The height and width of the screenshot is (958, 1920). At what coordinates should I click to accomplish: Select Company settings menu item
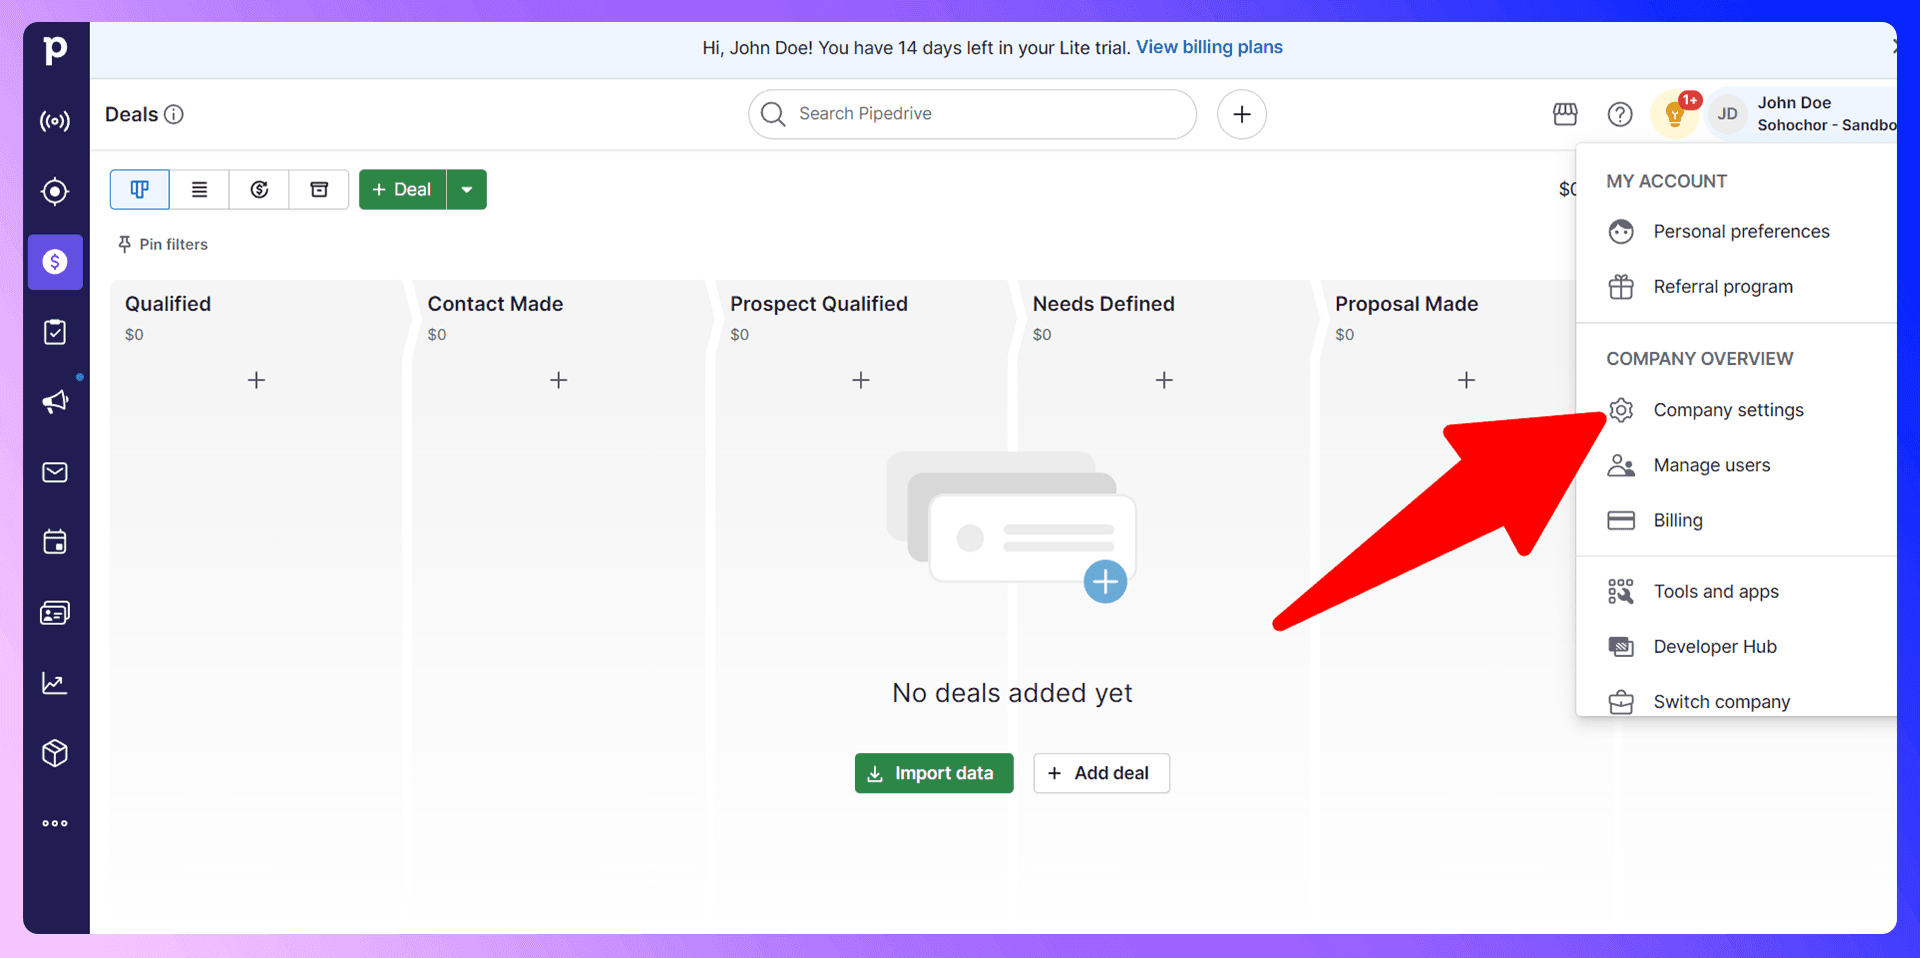1736,410
